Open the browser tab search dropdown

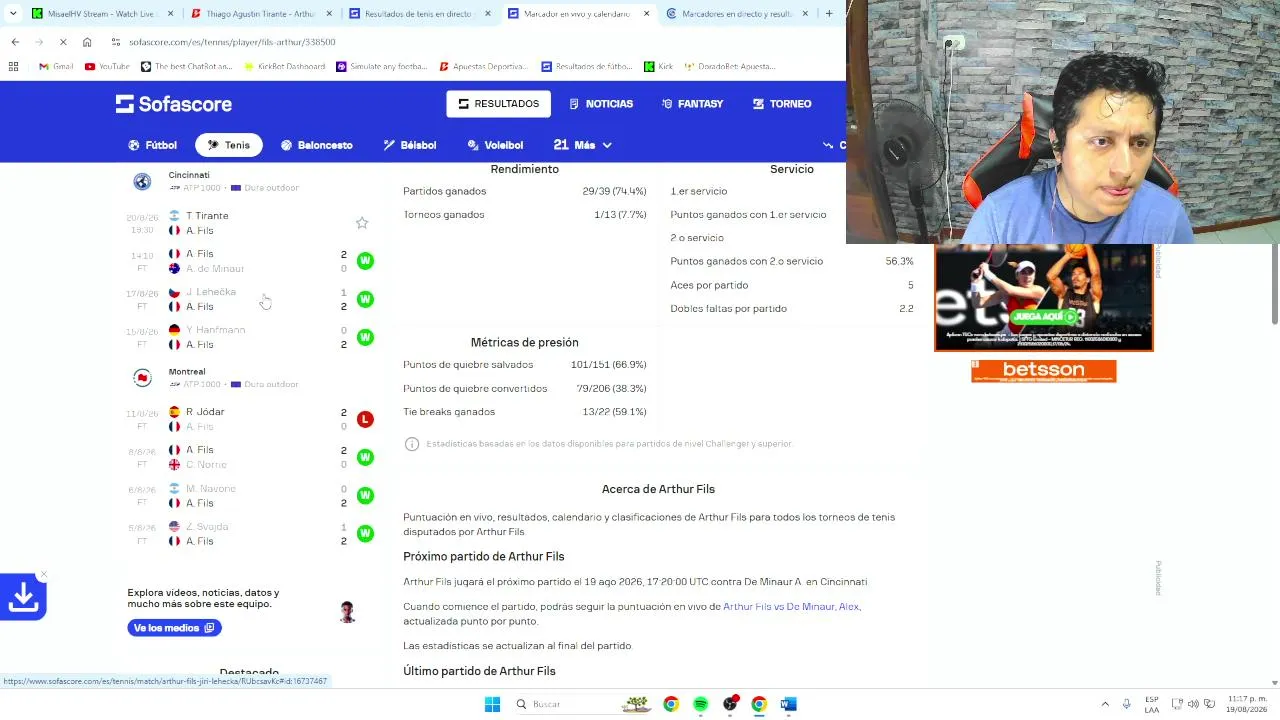coord(12,14)
